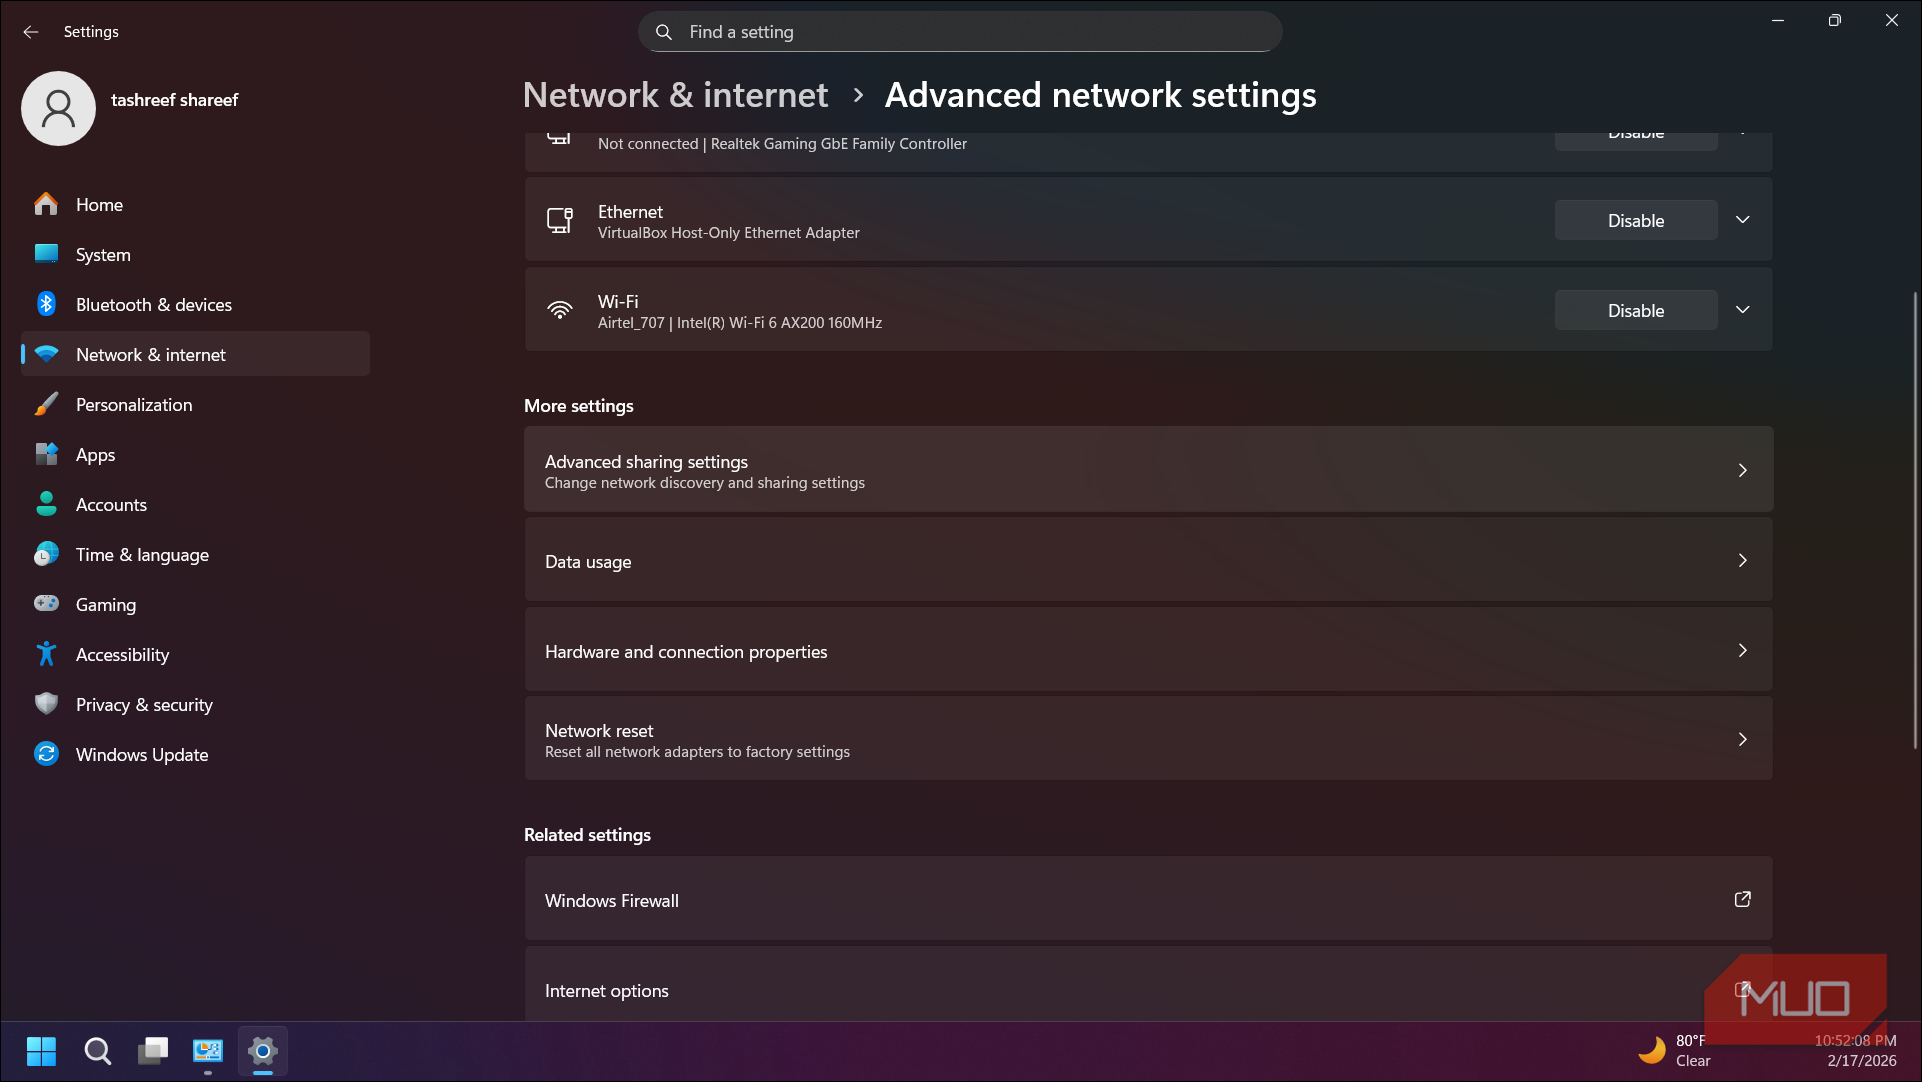Click tashreef shareef account name

pyautogui.click(x=174, y=100)
